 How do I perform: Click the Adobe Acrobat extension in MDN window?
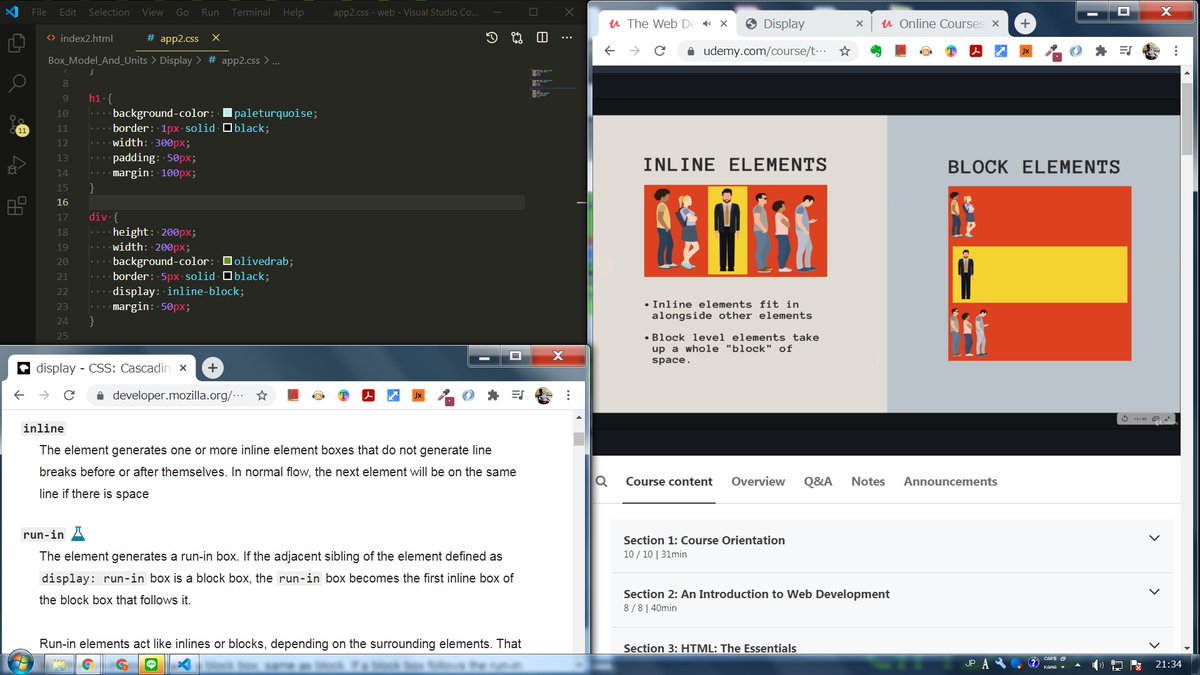coord(368,395)
